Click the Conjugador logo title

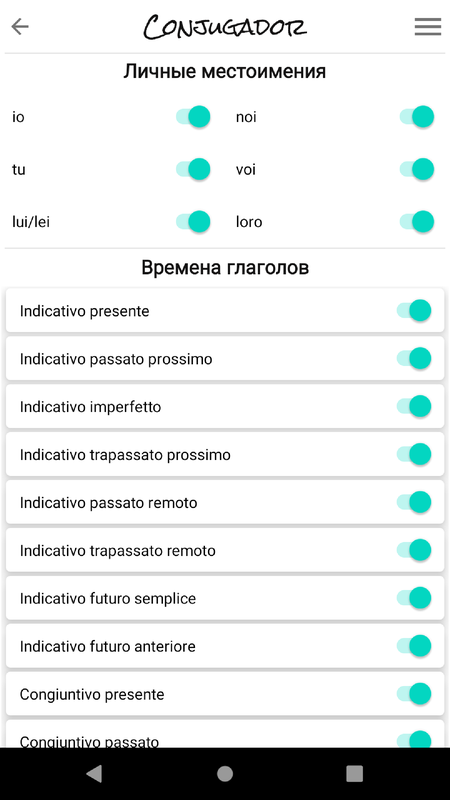tap(225, 27)
